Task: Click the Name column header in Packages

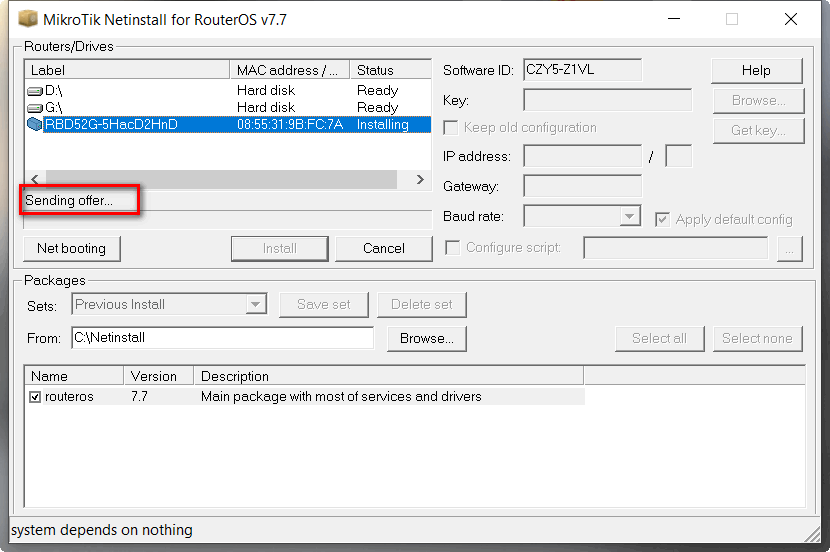Action: tap(74, 376)
